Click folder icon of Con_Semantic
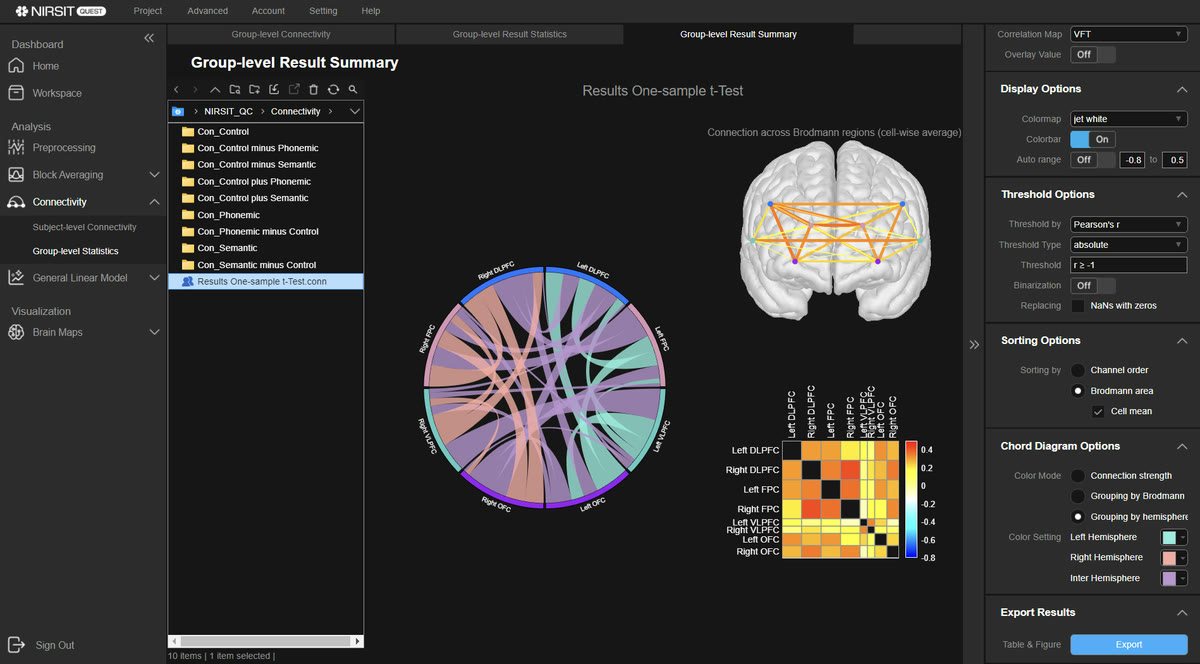Viewport: 1200px width, 664px height. (187, 248)
